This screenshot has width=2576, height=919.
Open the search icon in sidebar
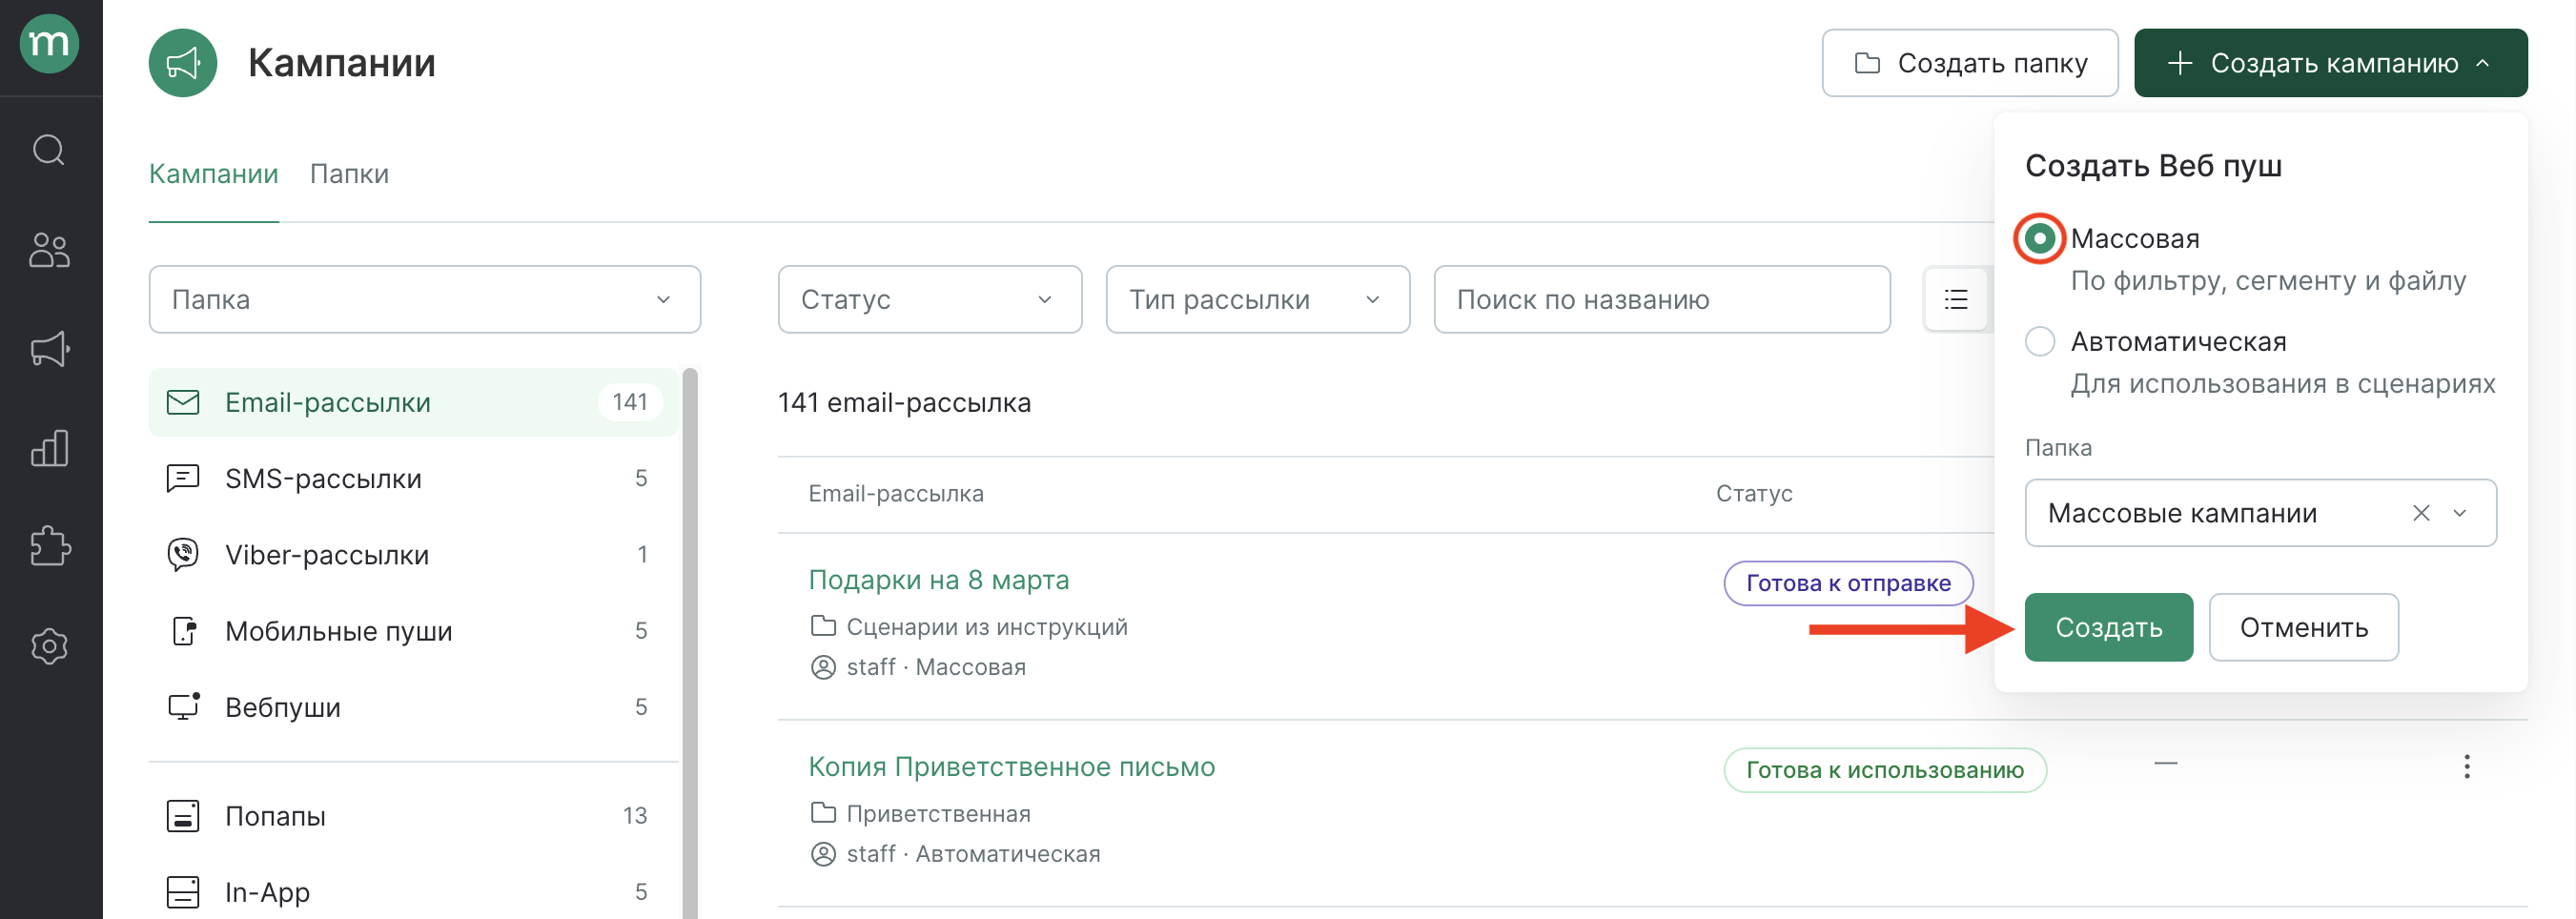pyautogui.click(x=49, y=150)
